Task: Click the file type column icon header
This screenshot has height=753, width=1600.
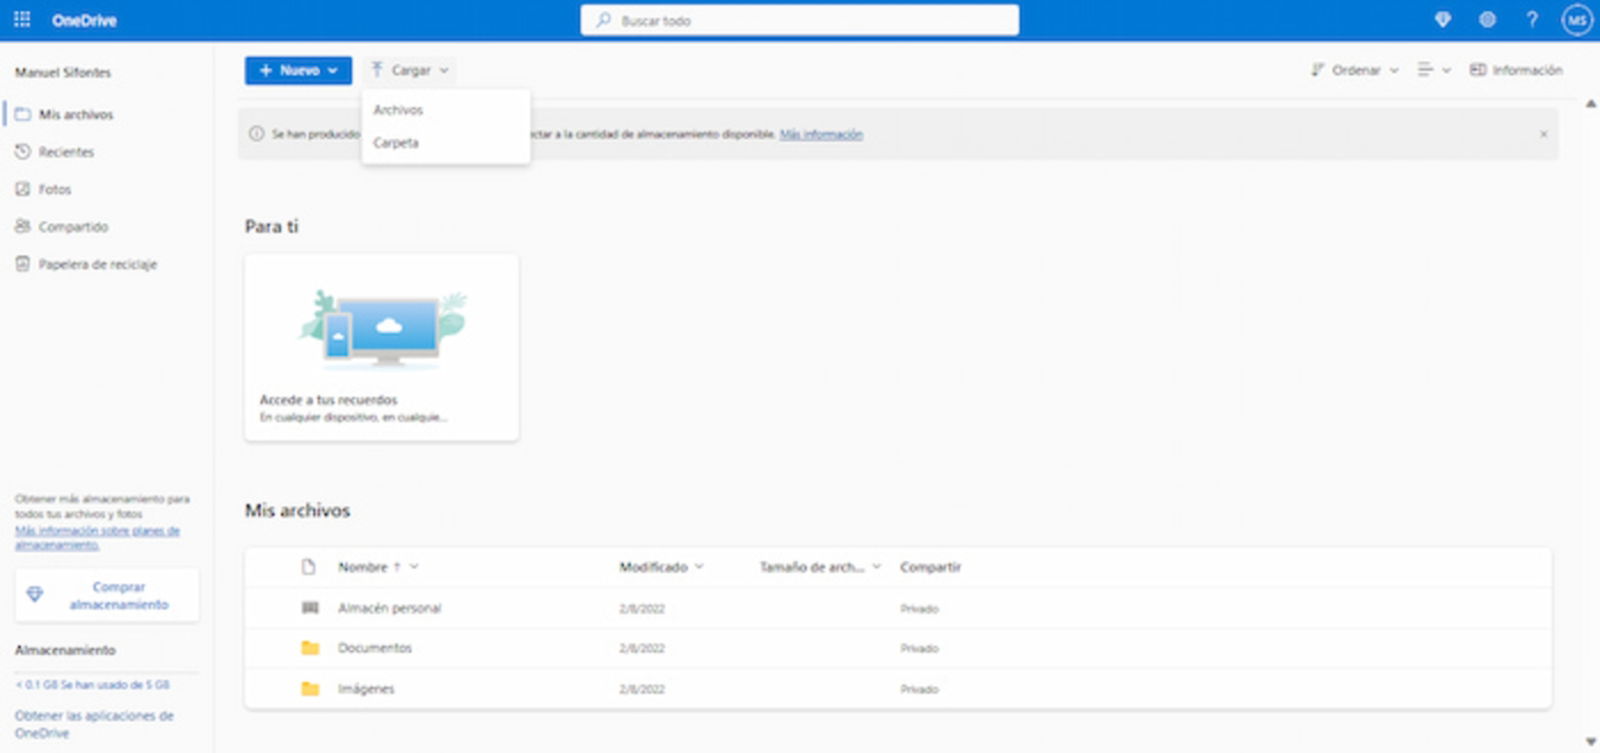Action: (309, 567)
